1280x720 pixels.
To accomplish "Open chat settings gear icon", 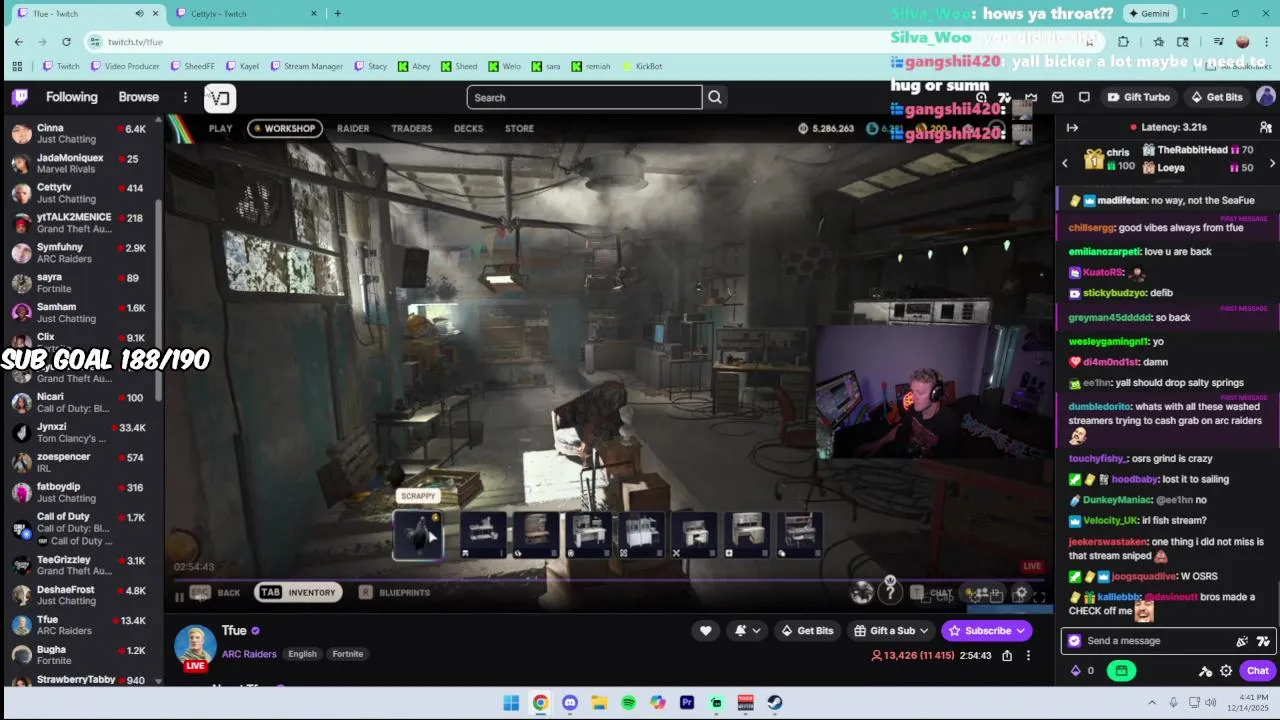I will tap(1226, 671).
